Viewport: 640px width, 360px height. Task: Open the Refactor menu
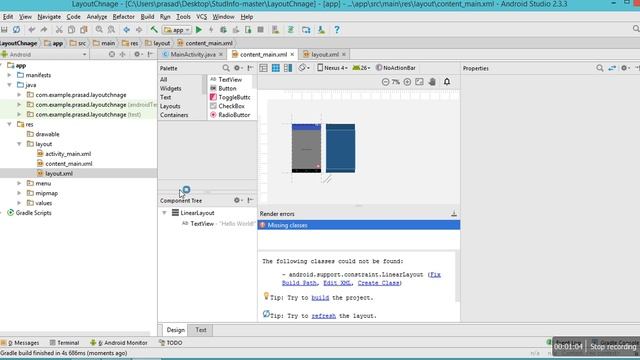123,17
